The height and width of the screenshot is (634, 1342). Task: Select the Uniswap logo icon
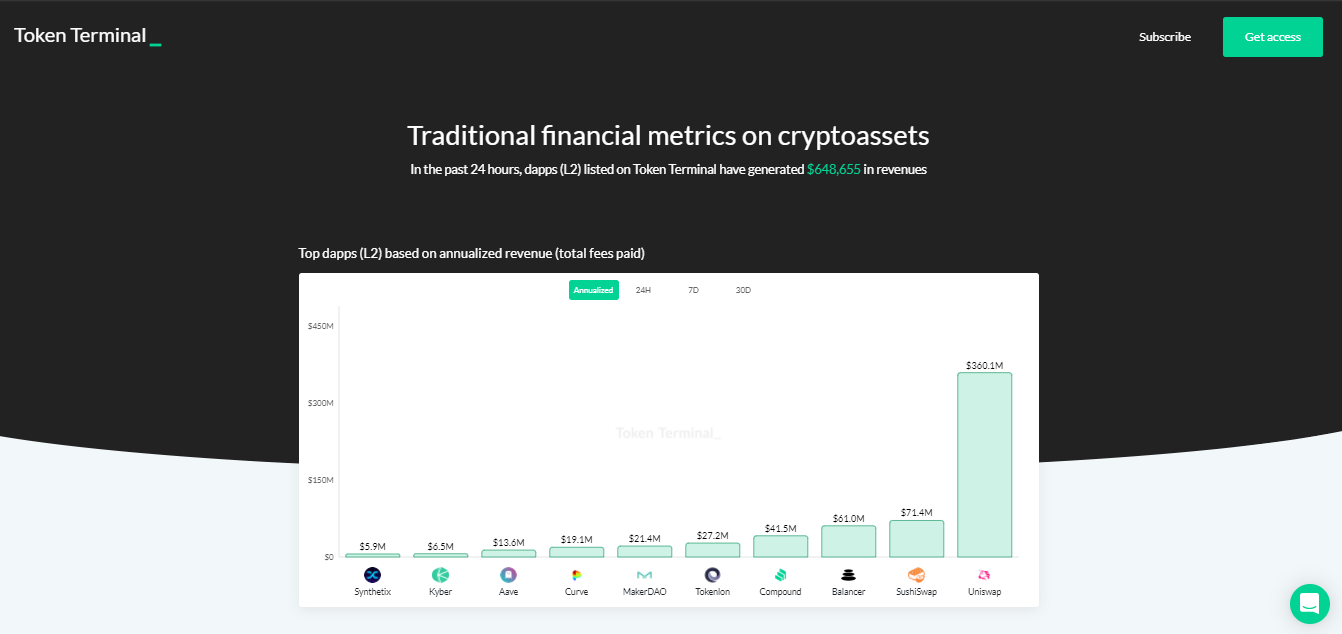(x=984, y=575)
